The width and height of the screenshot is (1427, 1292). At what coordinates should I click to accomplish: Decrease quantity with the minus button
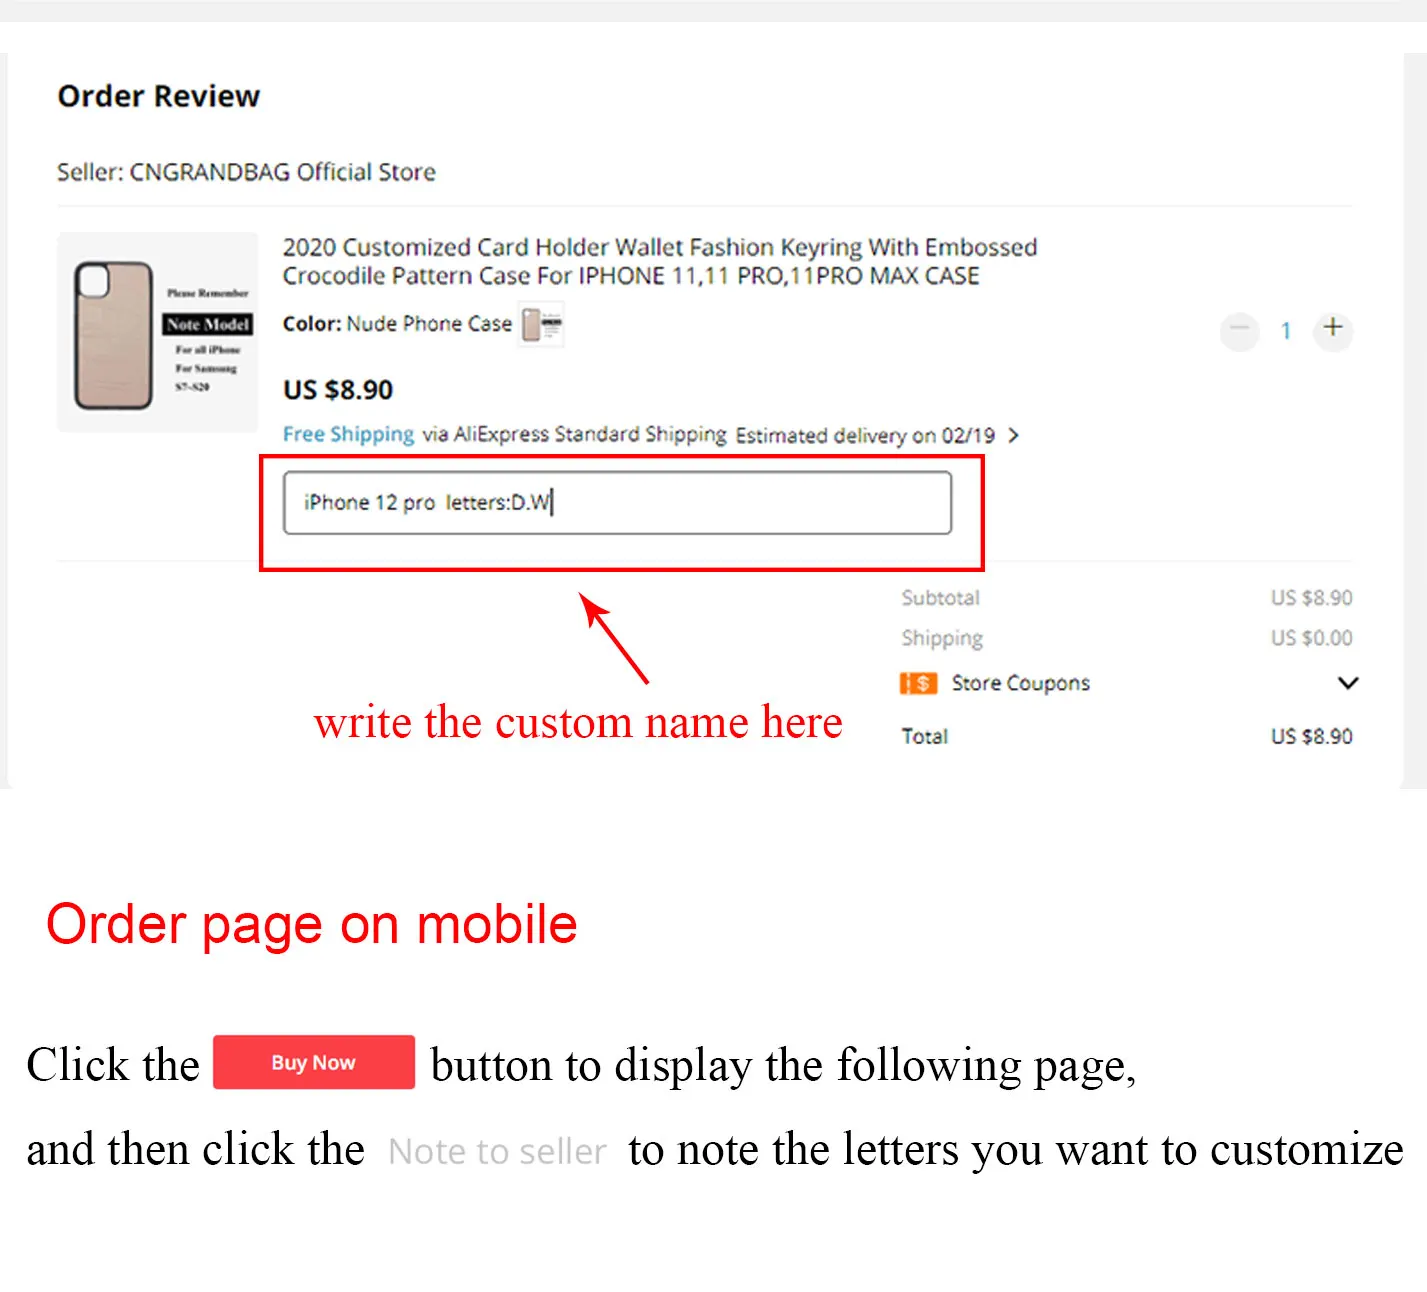point(1239,329)
